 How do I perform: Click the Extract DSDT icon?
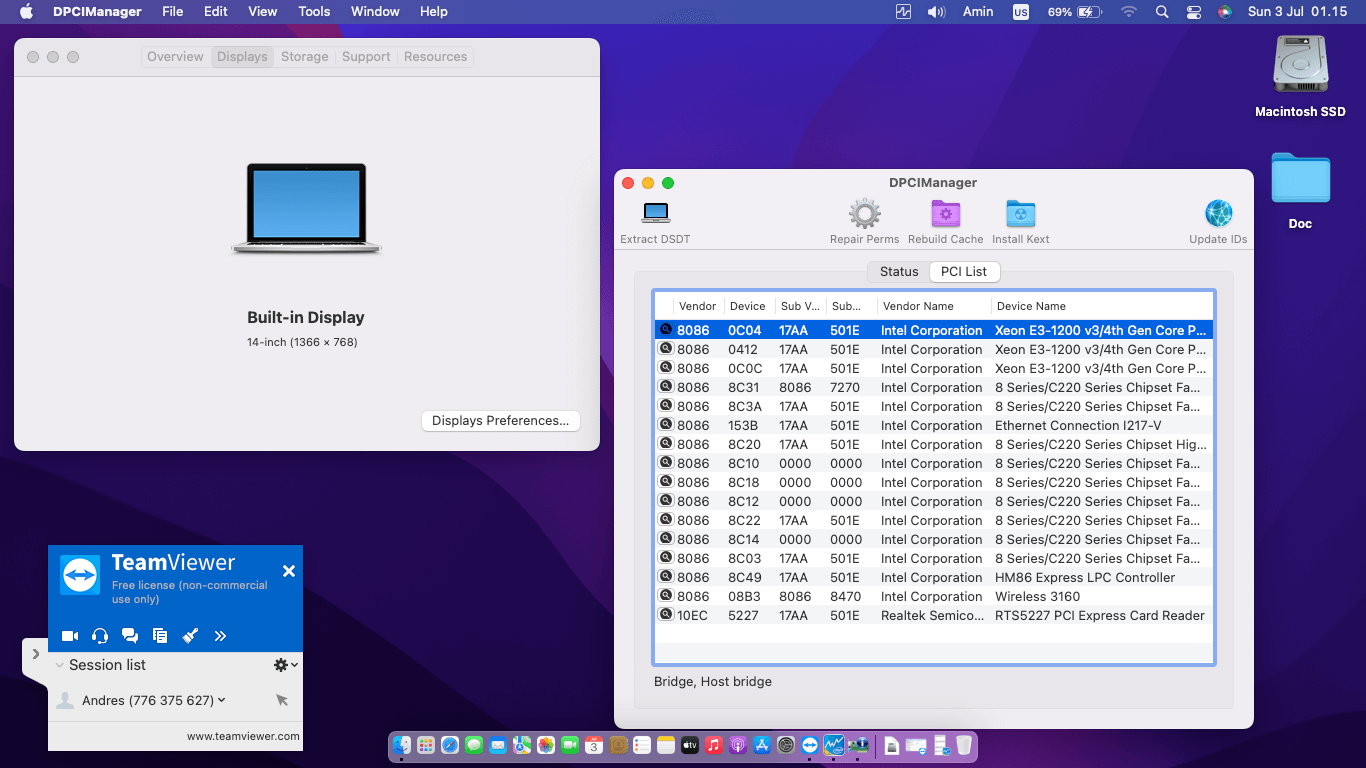coord(655,213)
